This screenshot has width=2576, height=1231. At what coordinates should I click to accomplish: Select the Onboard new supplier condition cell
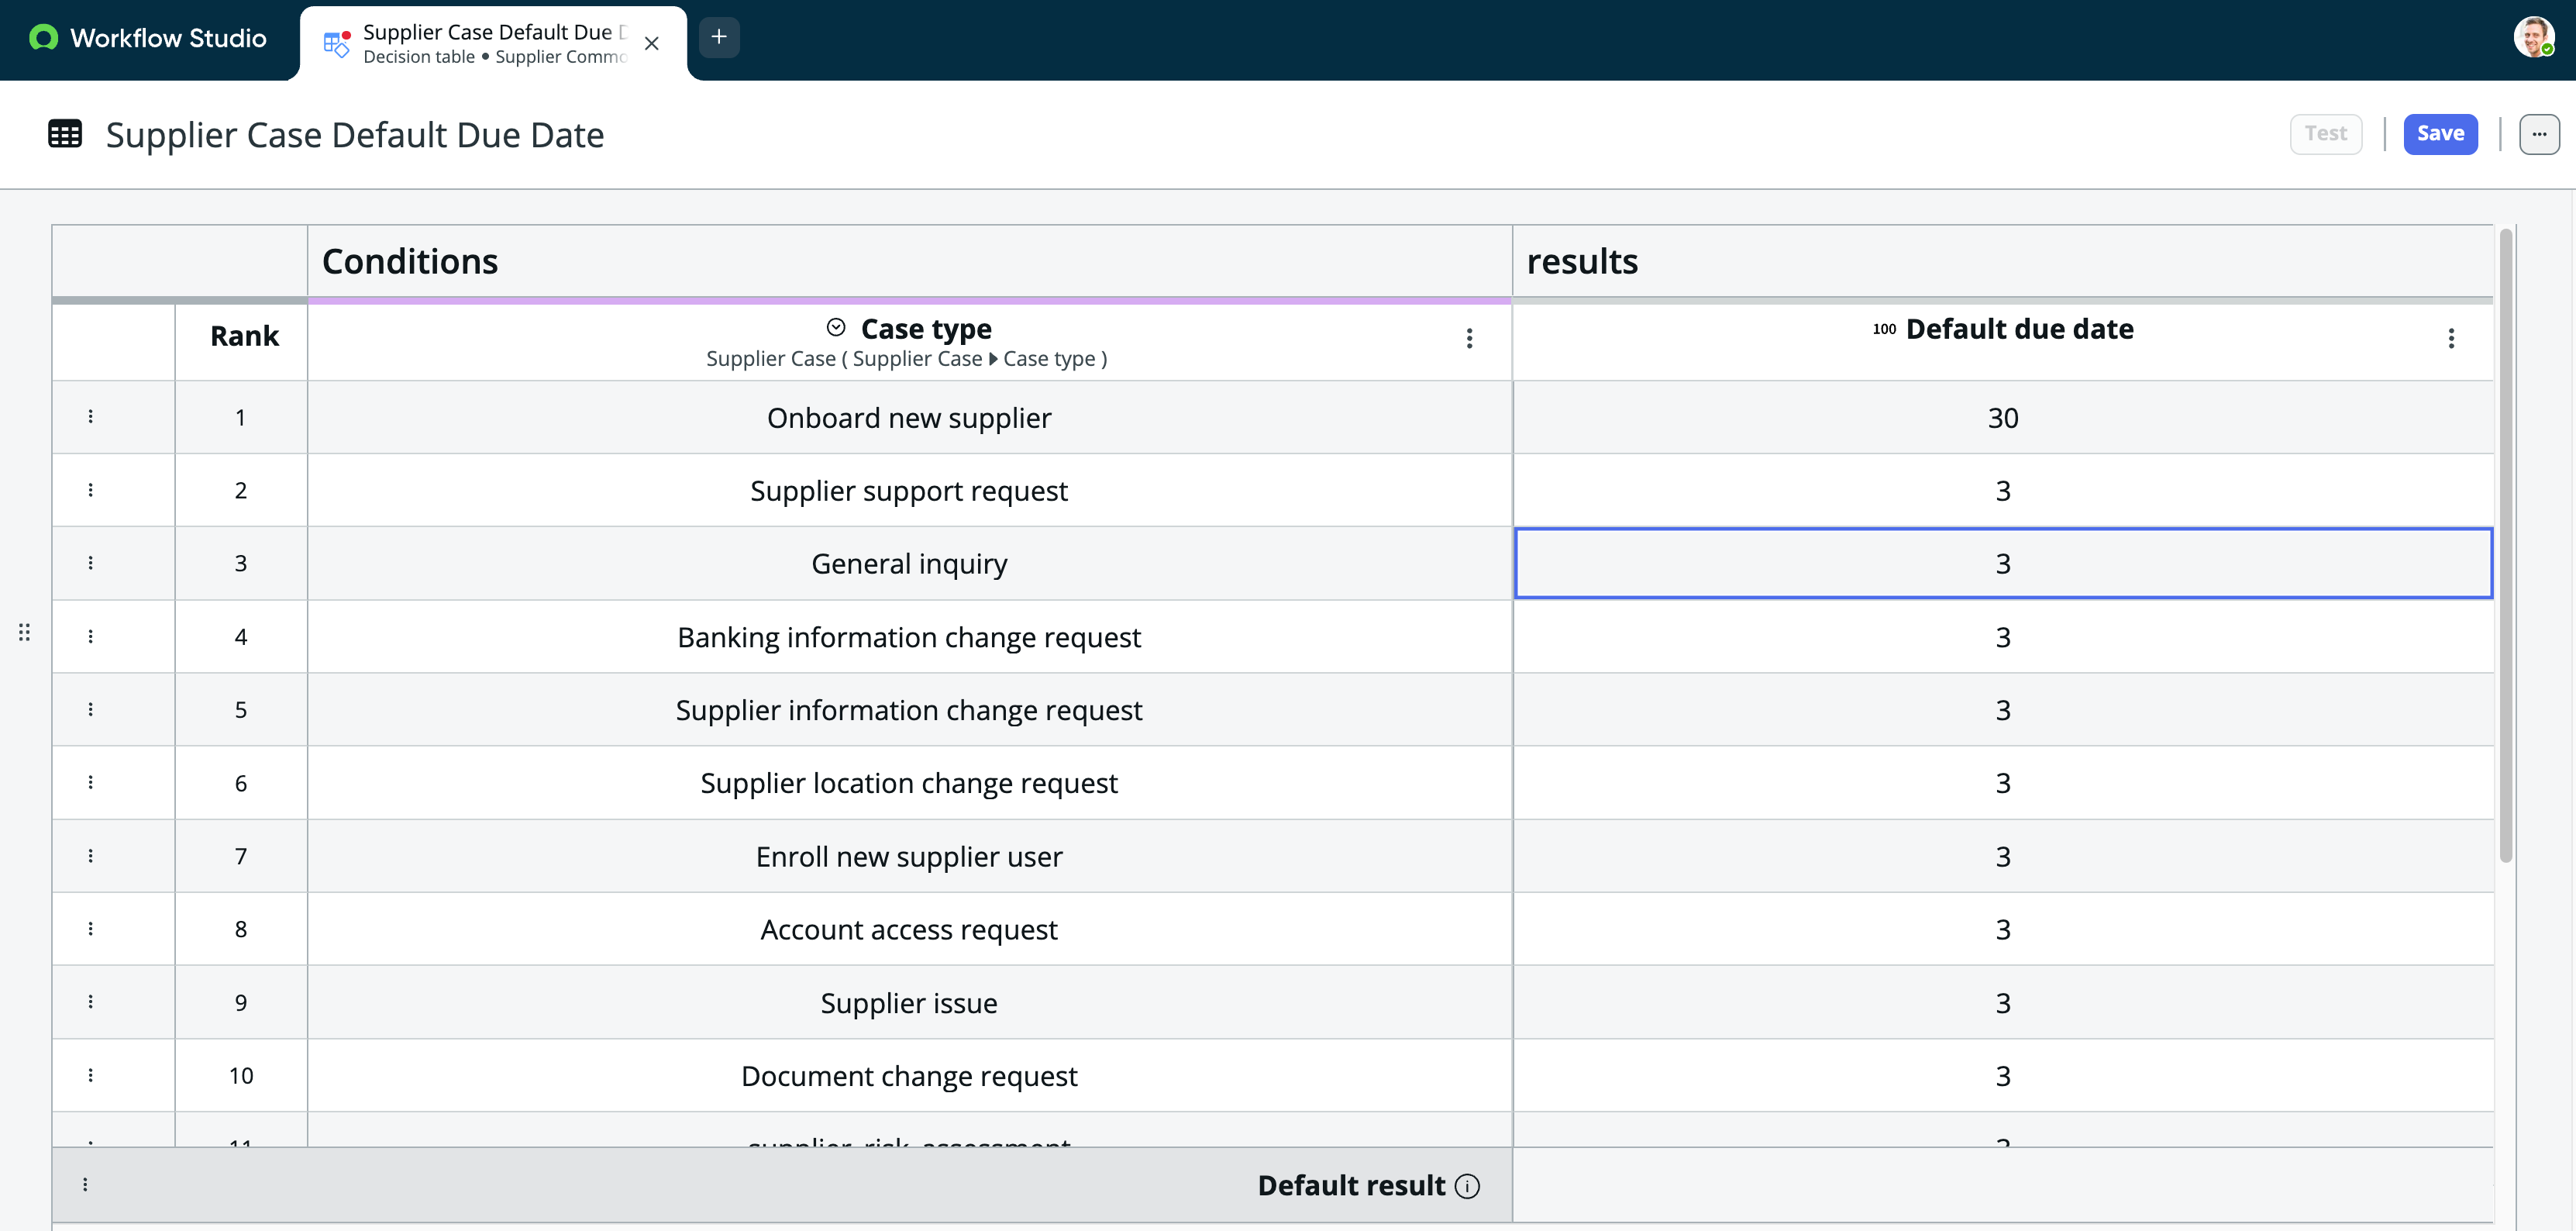[x=909, y=417]
